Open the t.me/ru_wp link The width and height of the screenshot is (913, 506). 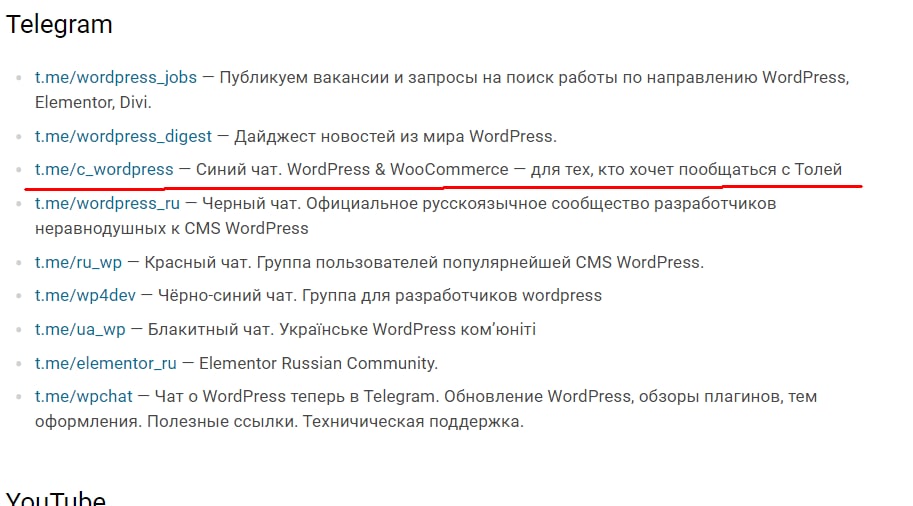tap(79, 263)
